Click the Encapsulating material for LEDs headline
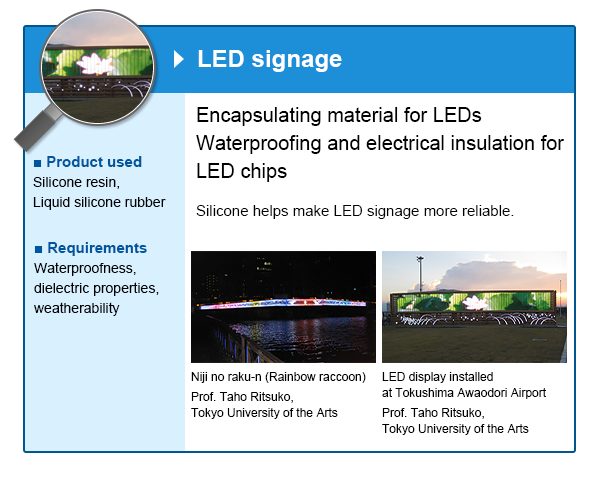Screen dimensions: 600x480 pyautogui.click(x=325, y=114)
